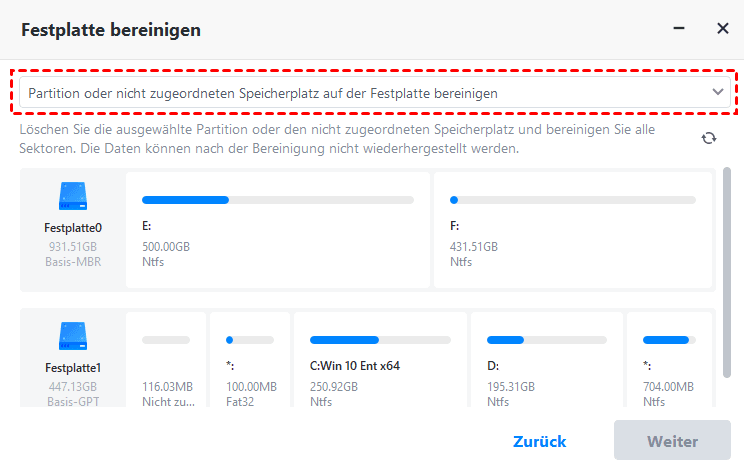The image size is (744, 471).
Task: Expand dropdown using the chevron arrow
Action: tap(717, 92)
